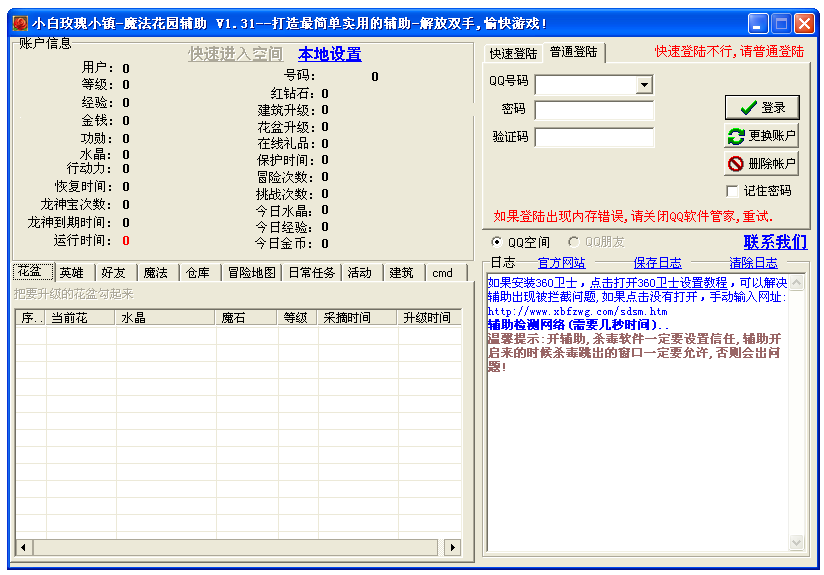This screenshot has width=824, height=575.
Task: Click the table's horizontal scrollbar track
Action: 235,547
